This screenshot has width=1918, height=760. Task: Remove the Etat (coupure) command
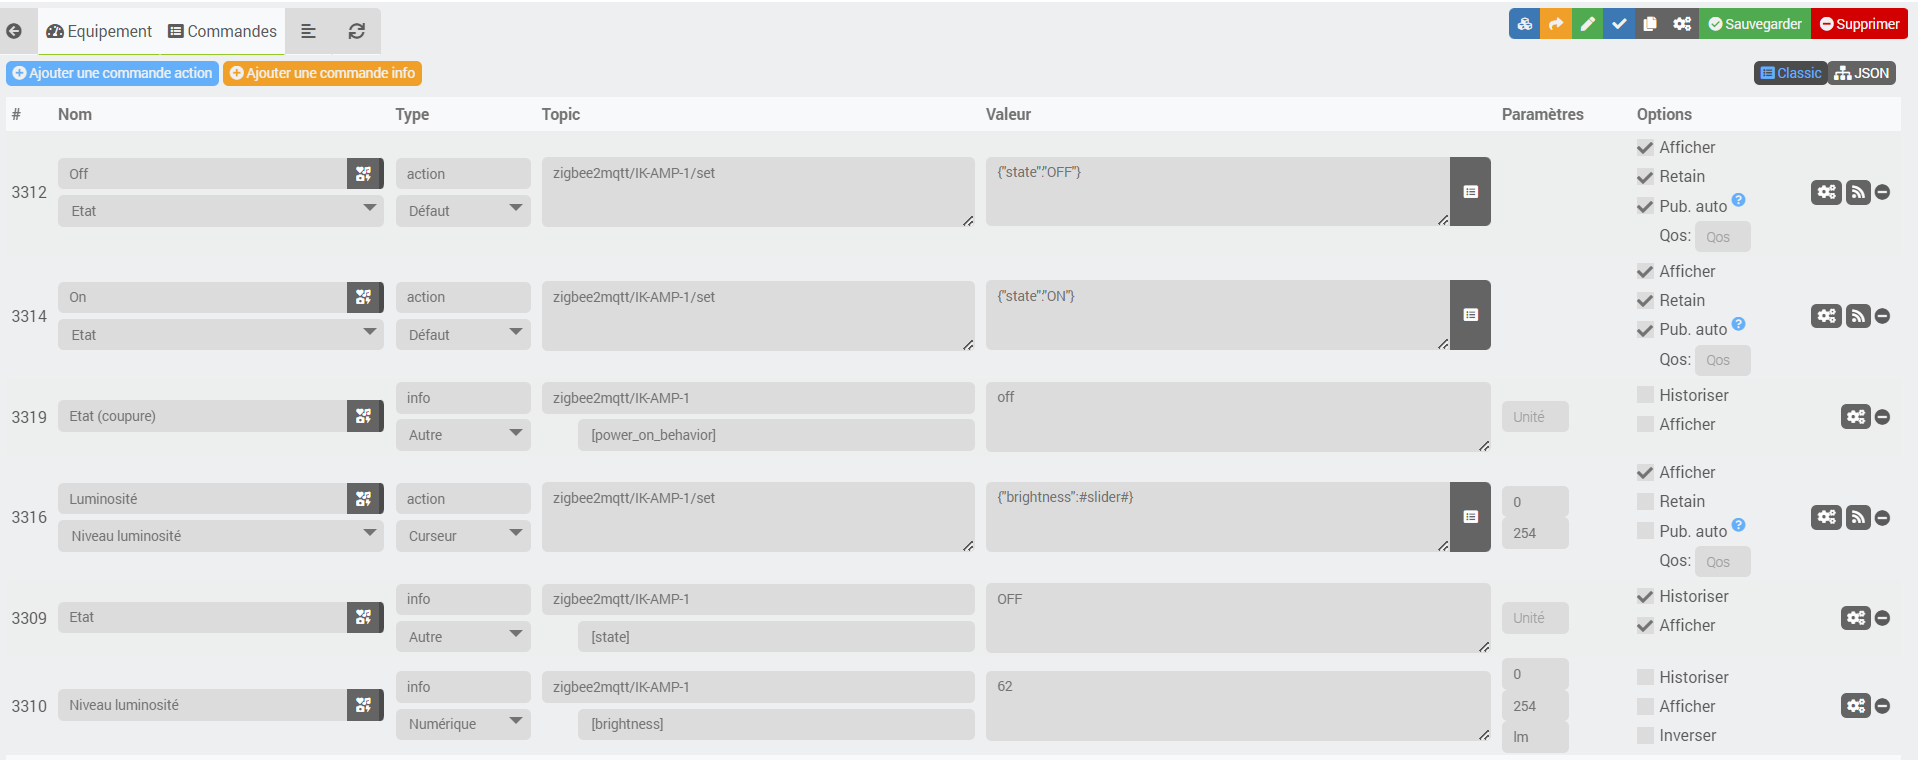point(1882,417)
